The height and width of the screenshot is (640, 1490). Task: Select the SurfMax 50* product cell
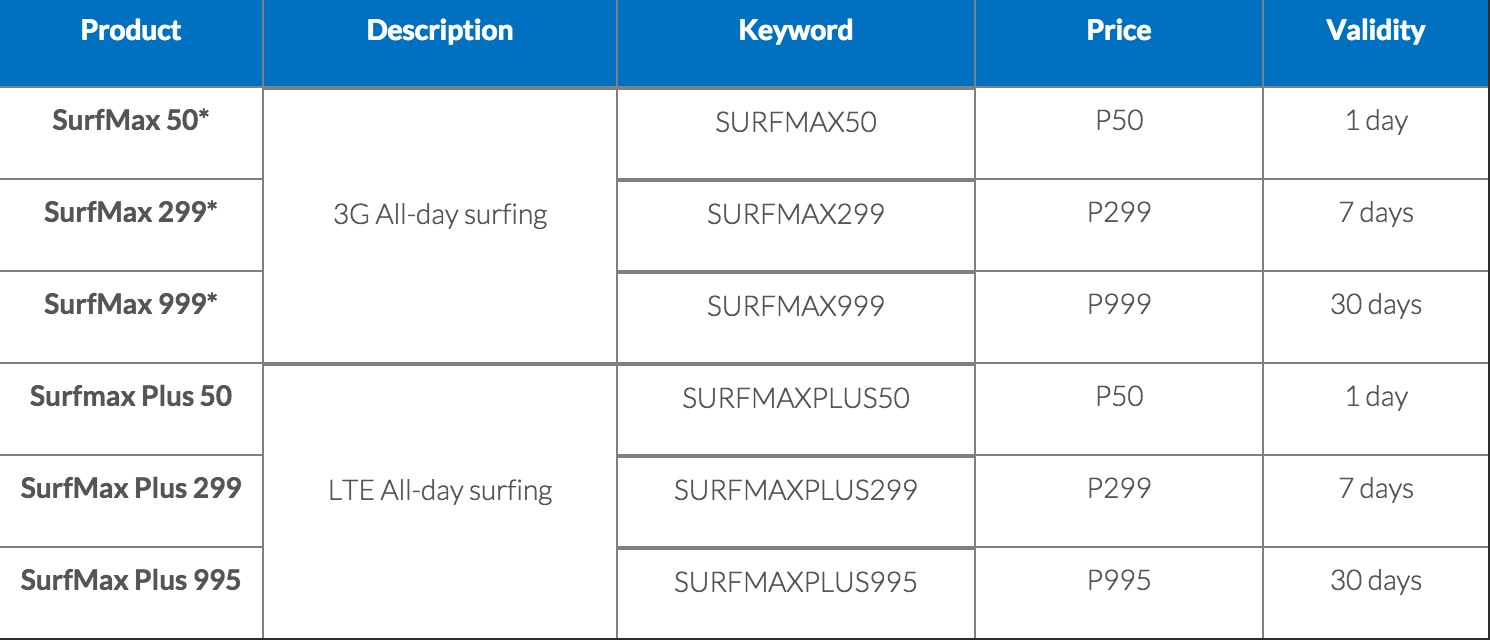(131, 121)
